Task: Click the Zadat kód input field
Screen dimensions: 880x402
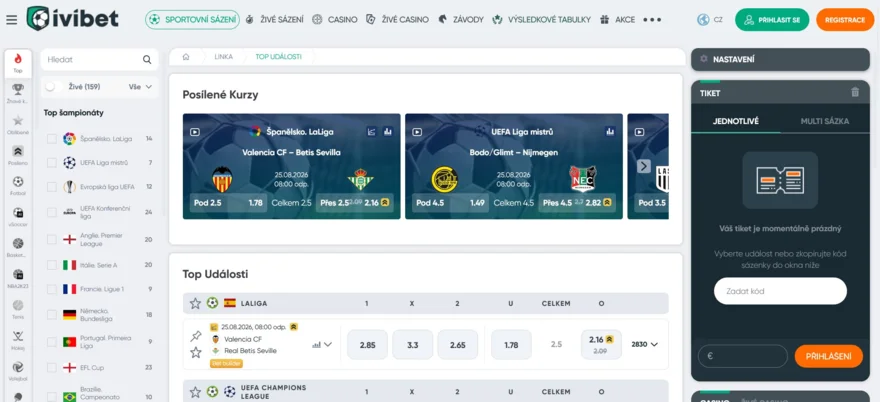Action: (780, 291)
